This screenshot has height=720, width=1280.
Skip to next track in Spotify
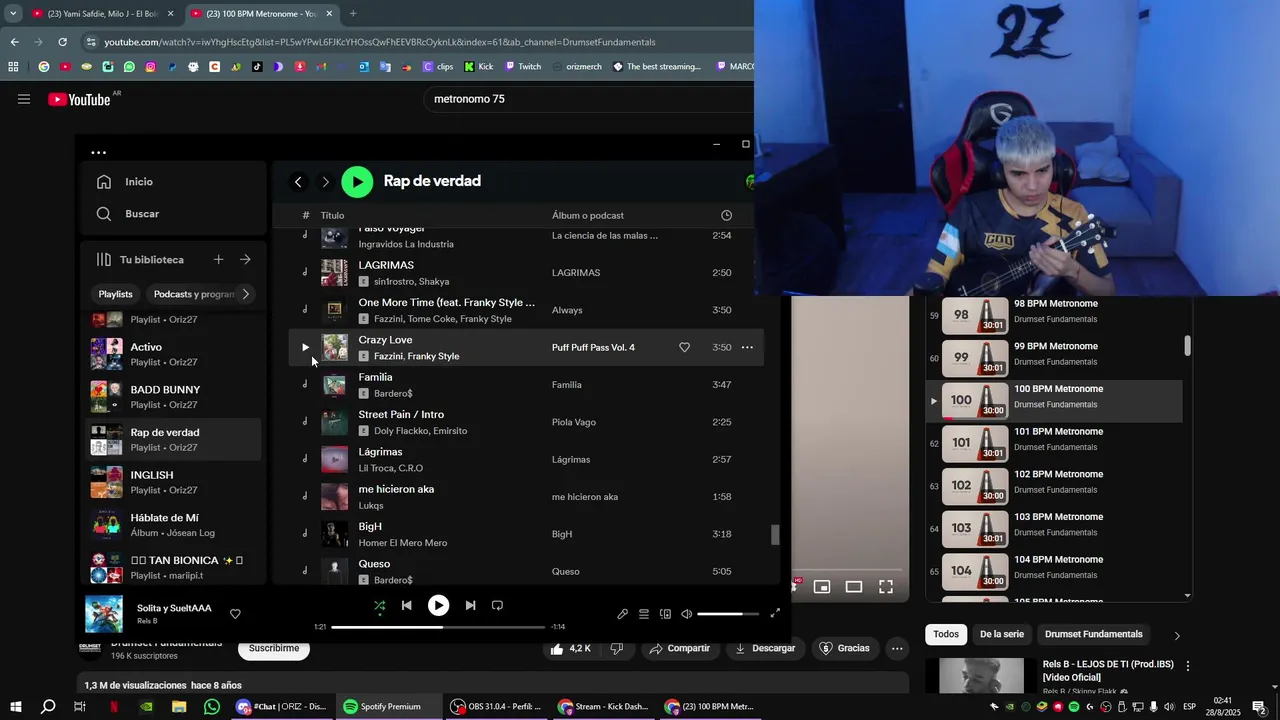click(470, 606)
